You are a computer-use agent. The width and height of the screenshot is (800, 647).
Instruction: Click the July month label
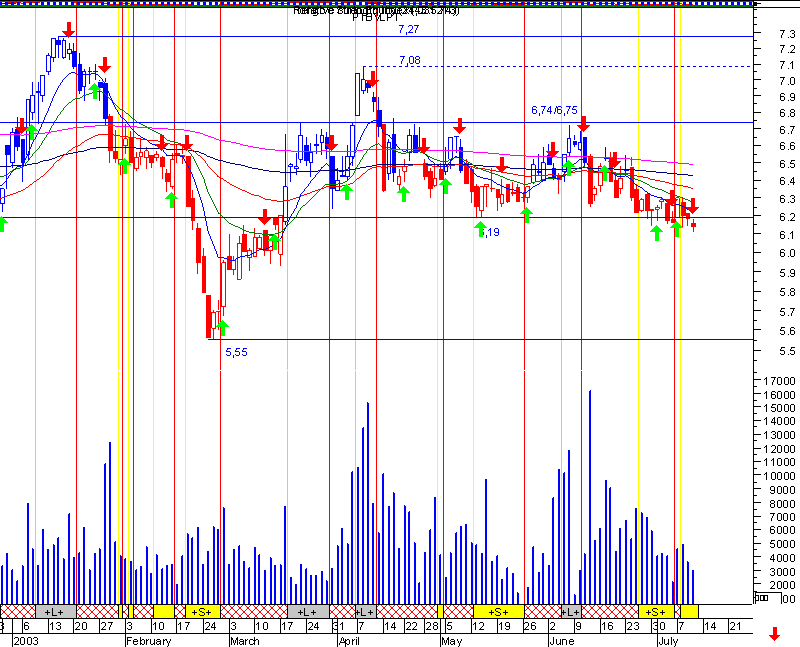668,641
